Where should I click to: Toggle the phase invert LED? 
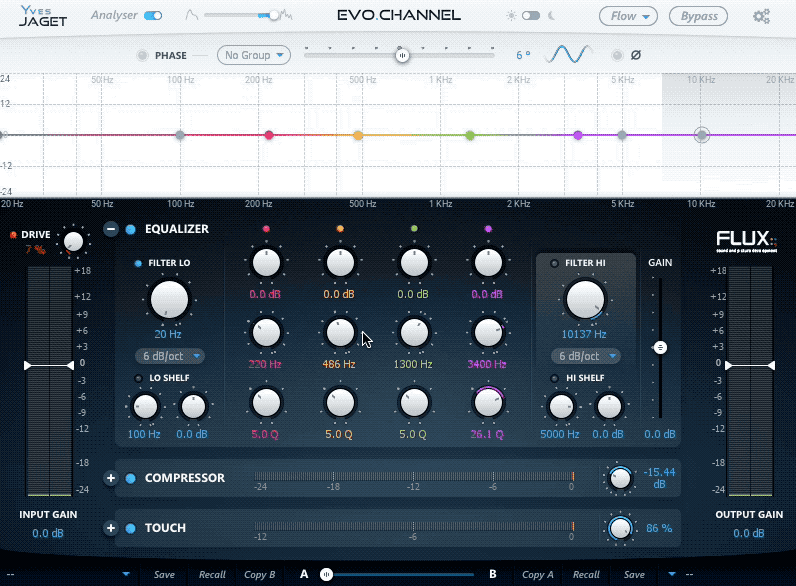[x=617, y=55]
